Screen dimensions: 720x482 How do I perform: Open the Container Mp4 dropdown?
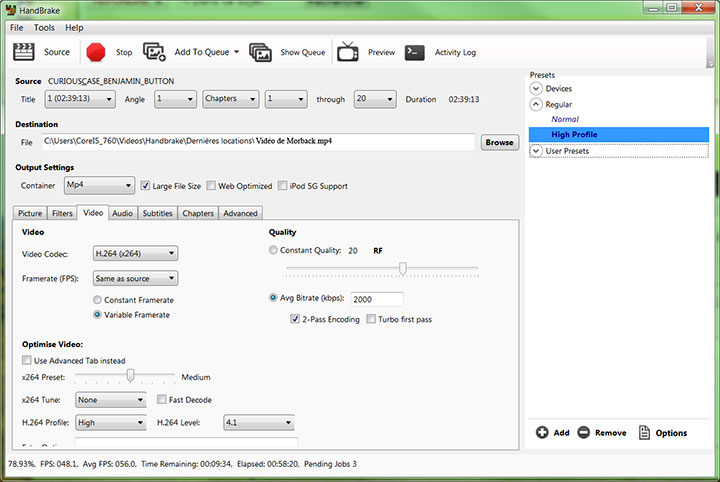click(x=99, y=185)
